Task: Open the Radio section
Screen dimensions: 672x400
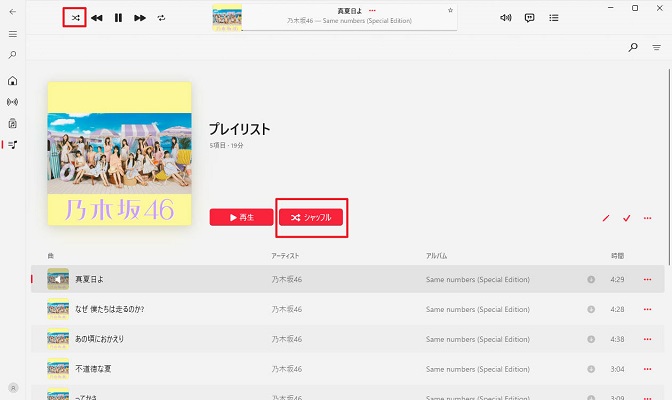Action: 12,102
